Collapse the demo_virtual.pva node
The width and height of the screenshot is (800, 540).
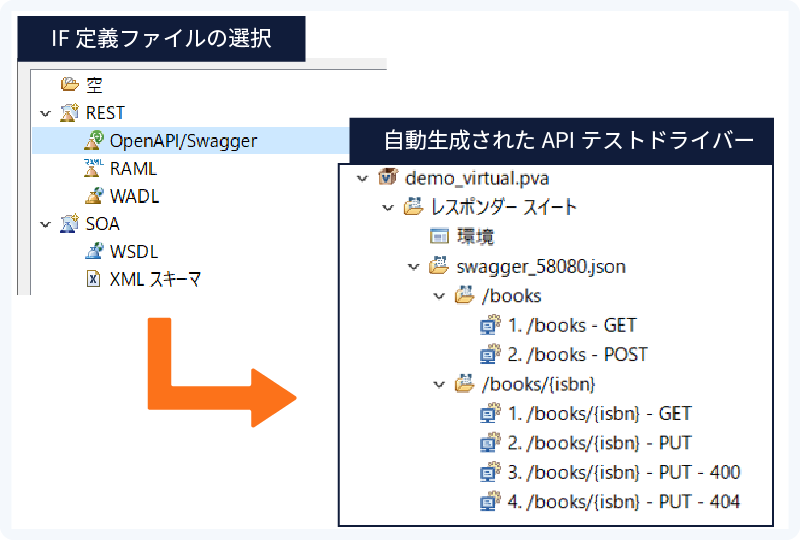coord(362,178)
